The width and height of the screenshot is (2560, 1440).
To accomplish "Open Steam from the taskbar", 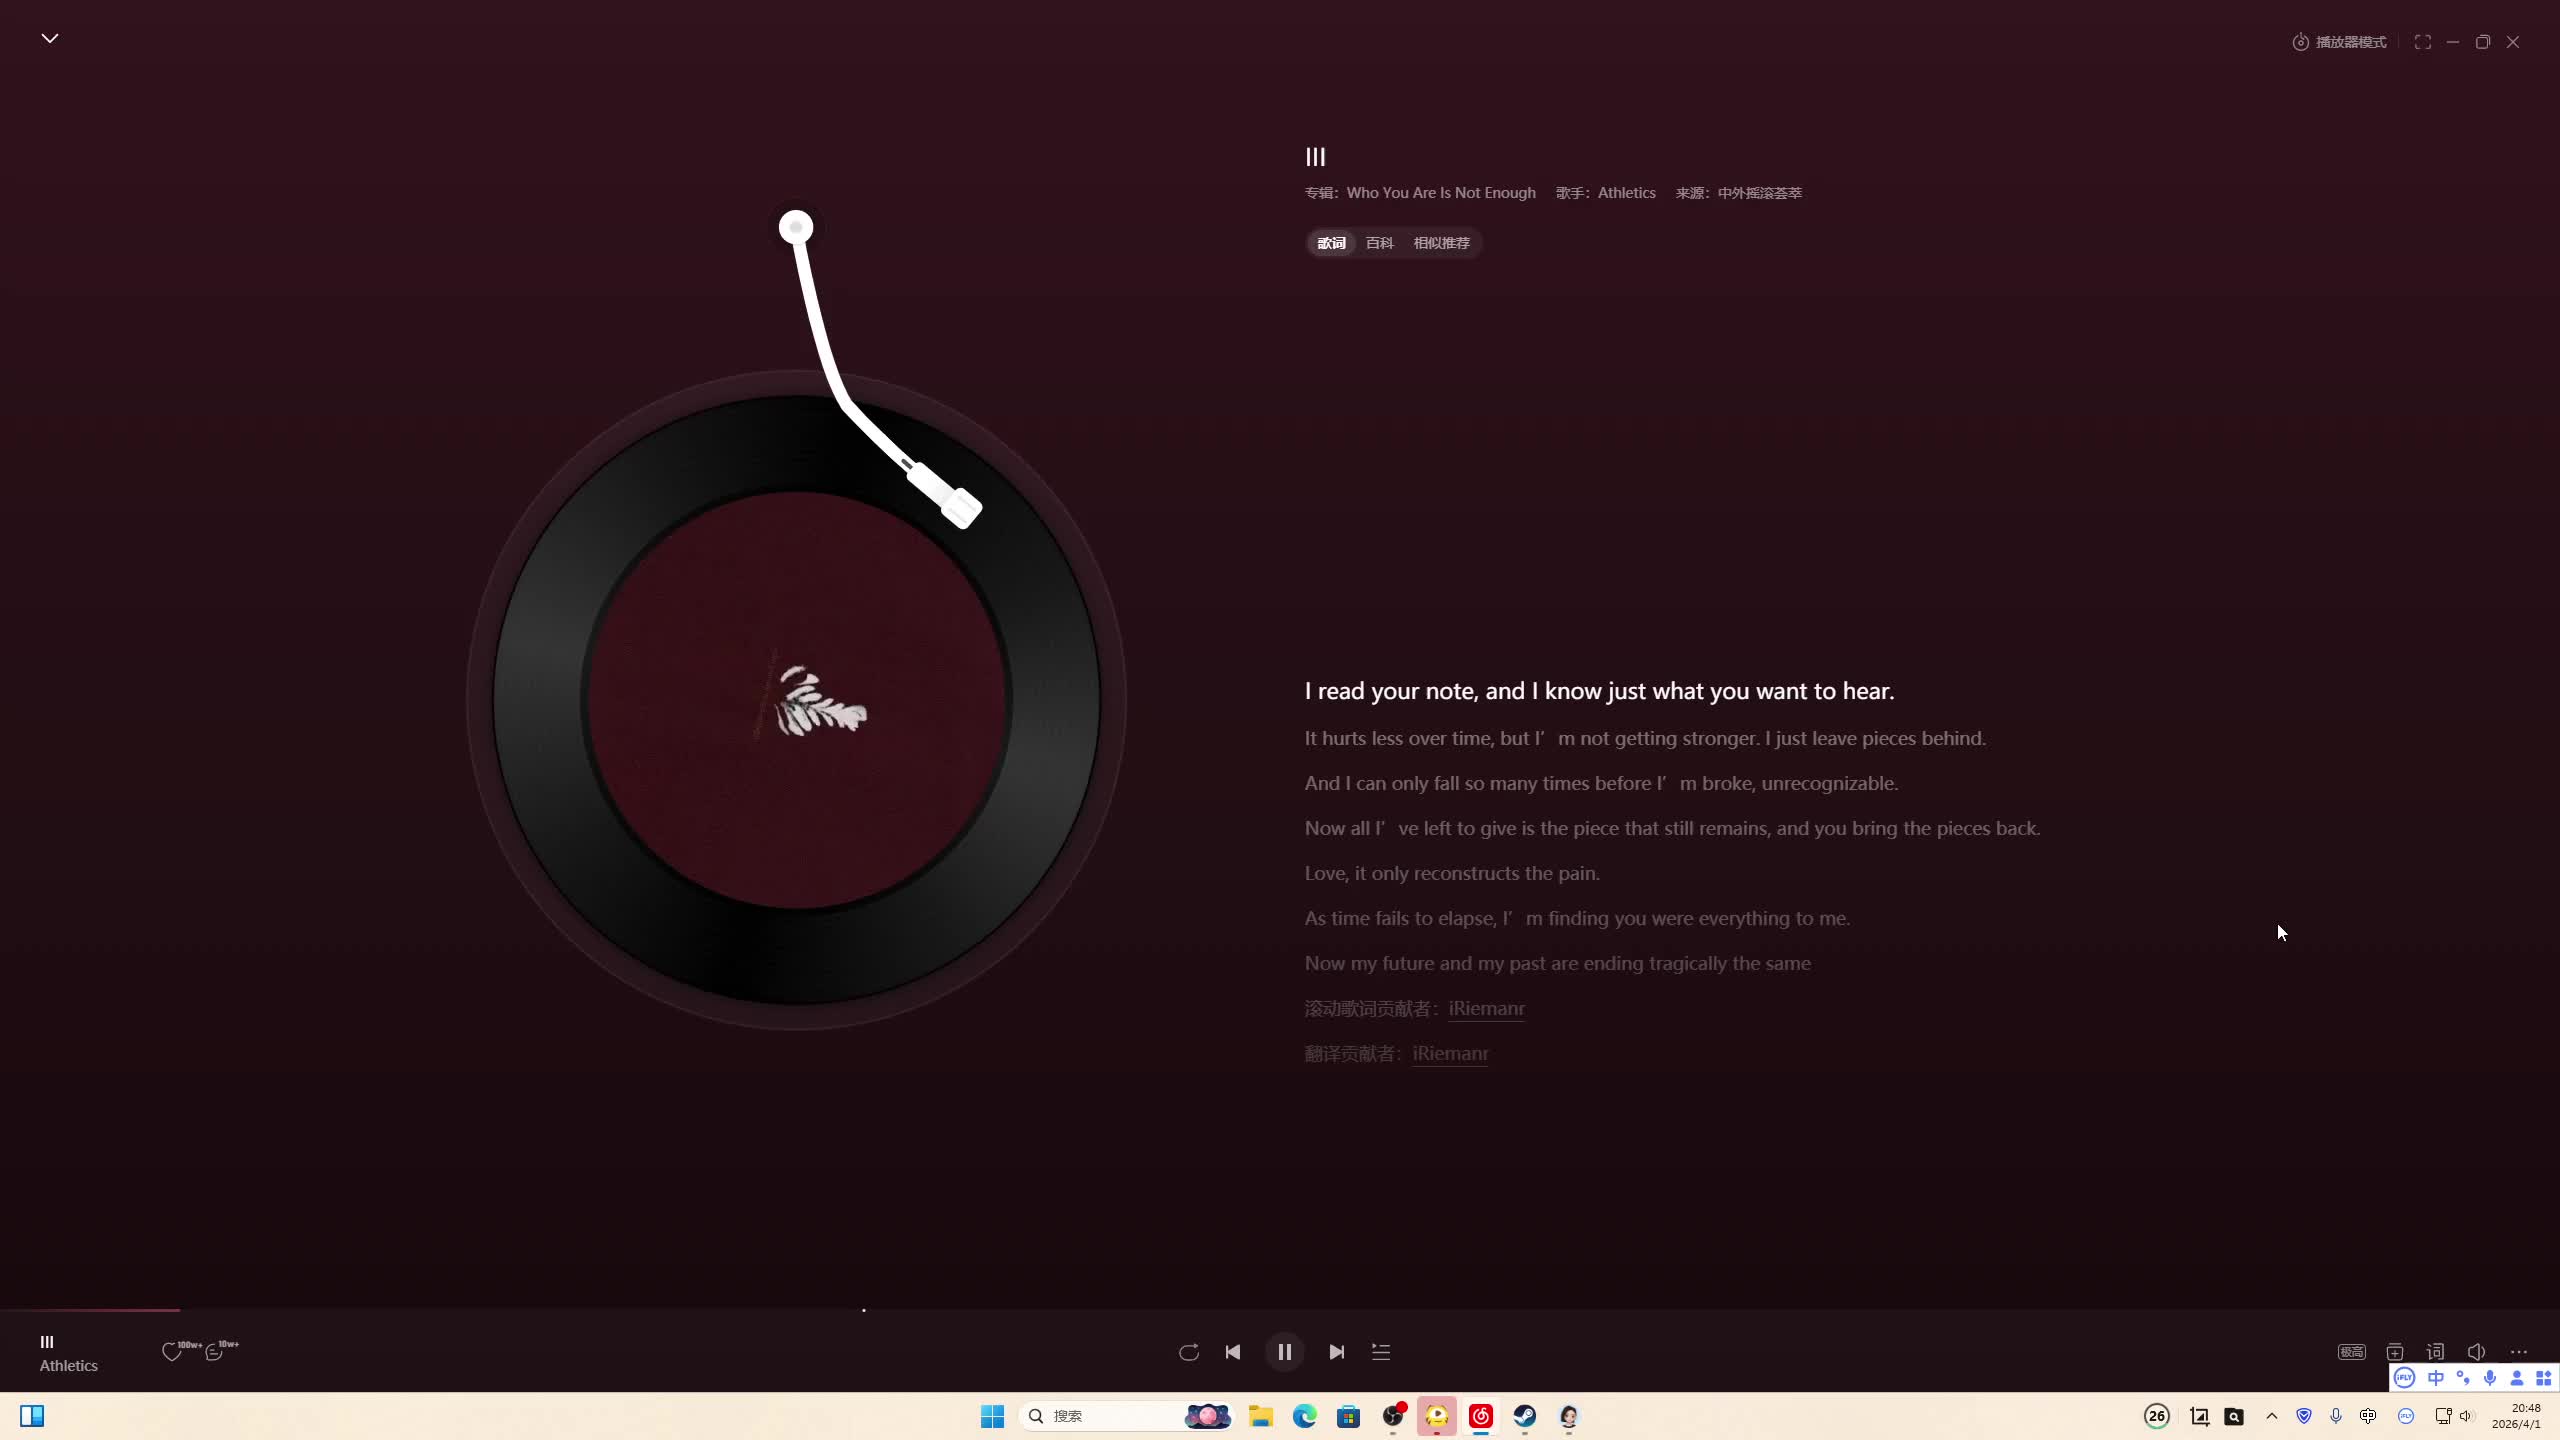I will tap(1524, 1416).
